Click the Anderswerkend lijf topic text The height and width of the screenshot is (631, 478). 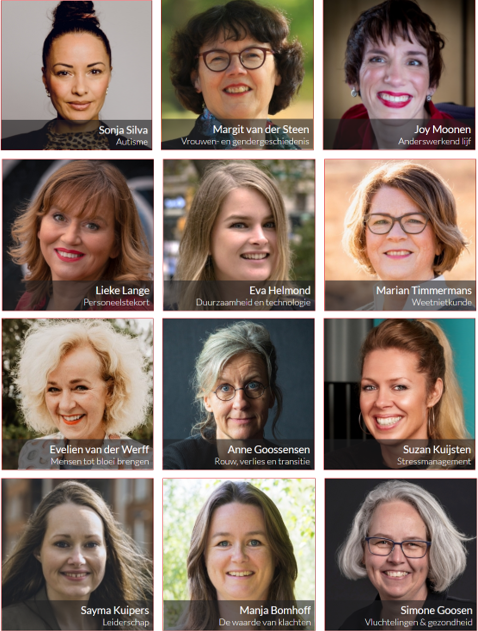pos(435,141)
